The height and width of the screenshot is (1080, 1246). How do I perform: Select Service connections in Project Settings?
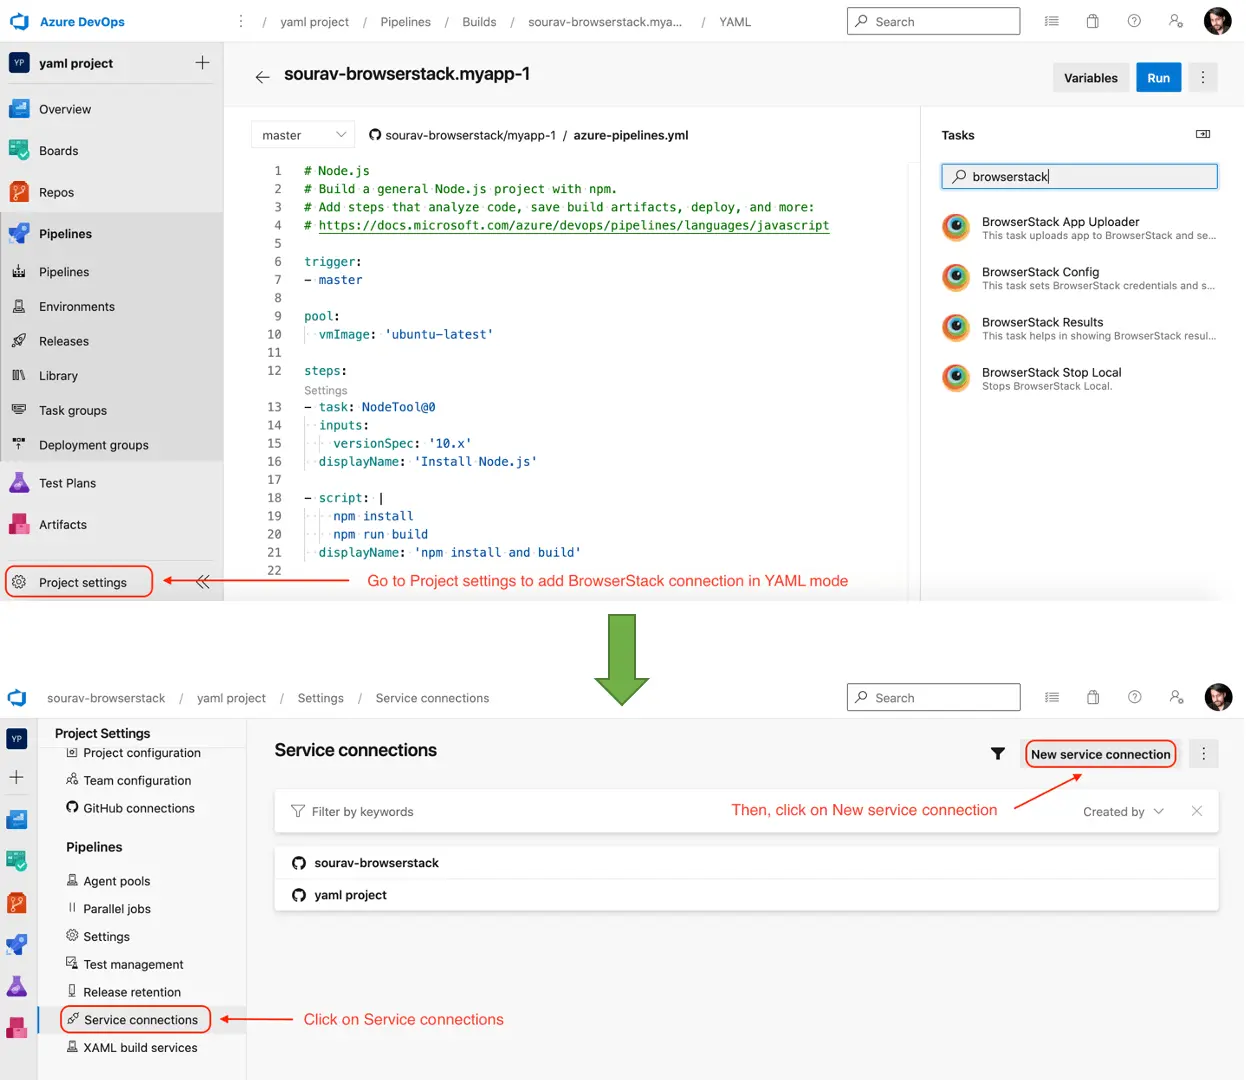140,1020
